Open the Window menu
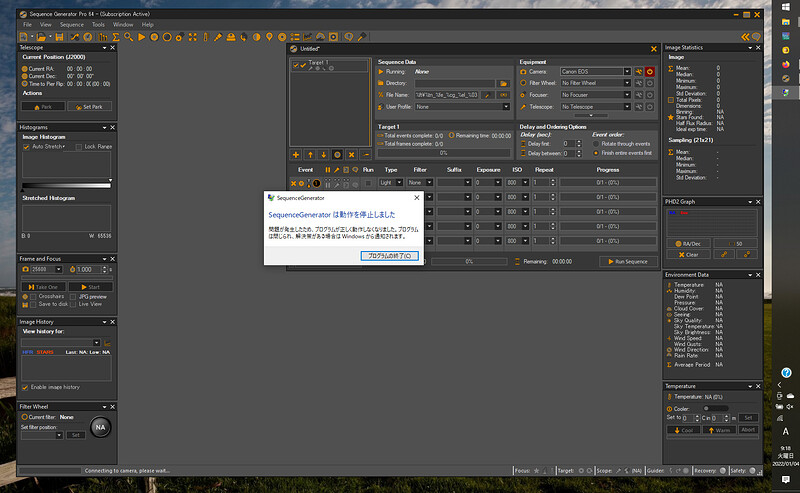The image size is (800, 493). click(123, 24)
